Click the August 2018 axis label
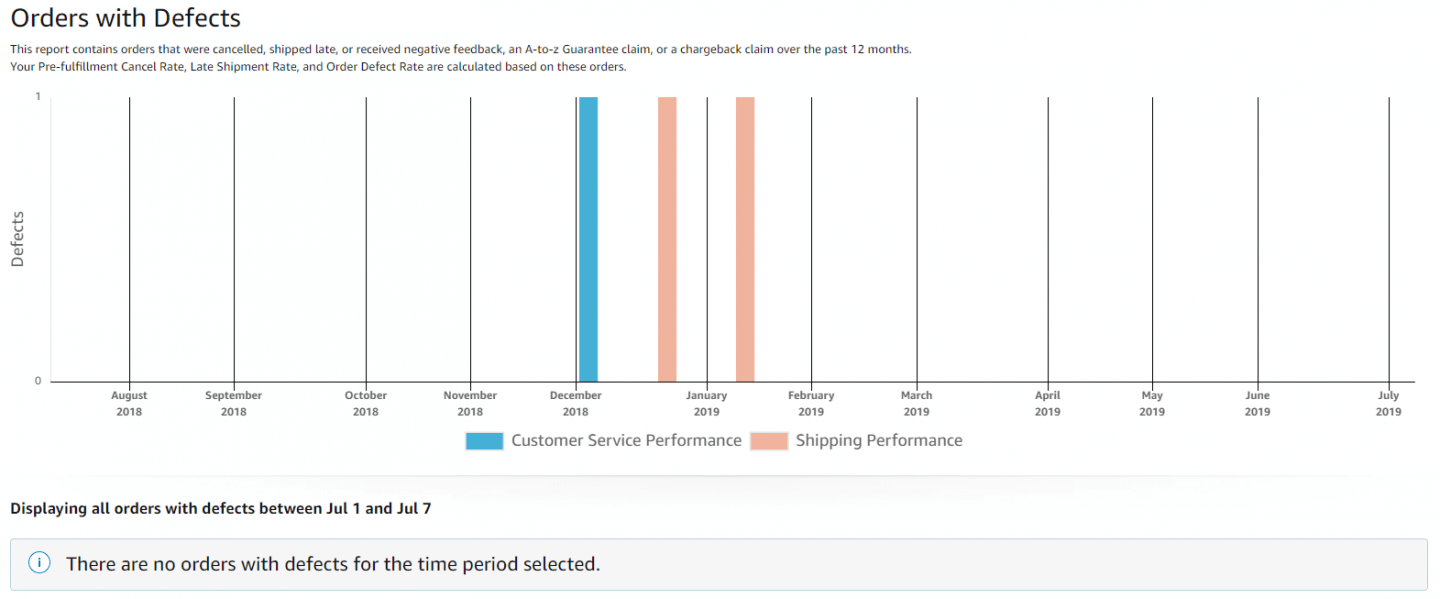 coord(129,403)
